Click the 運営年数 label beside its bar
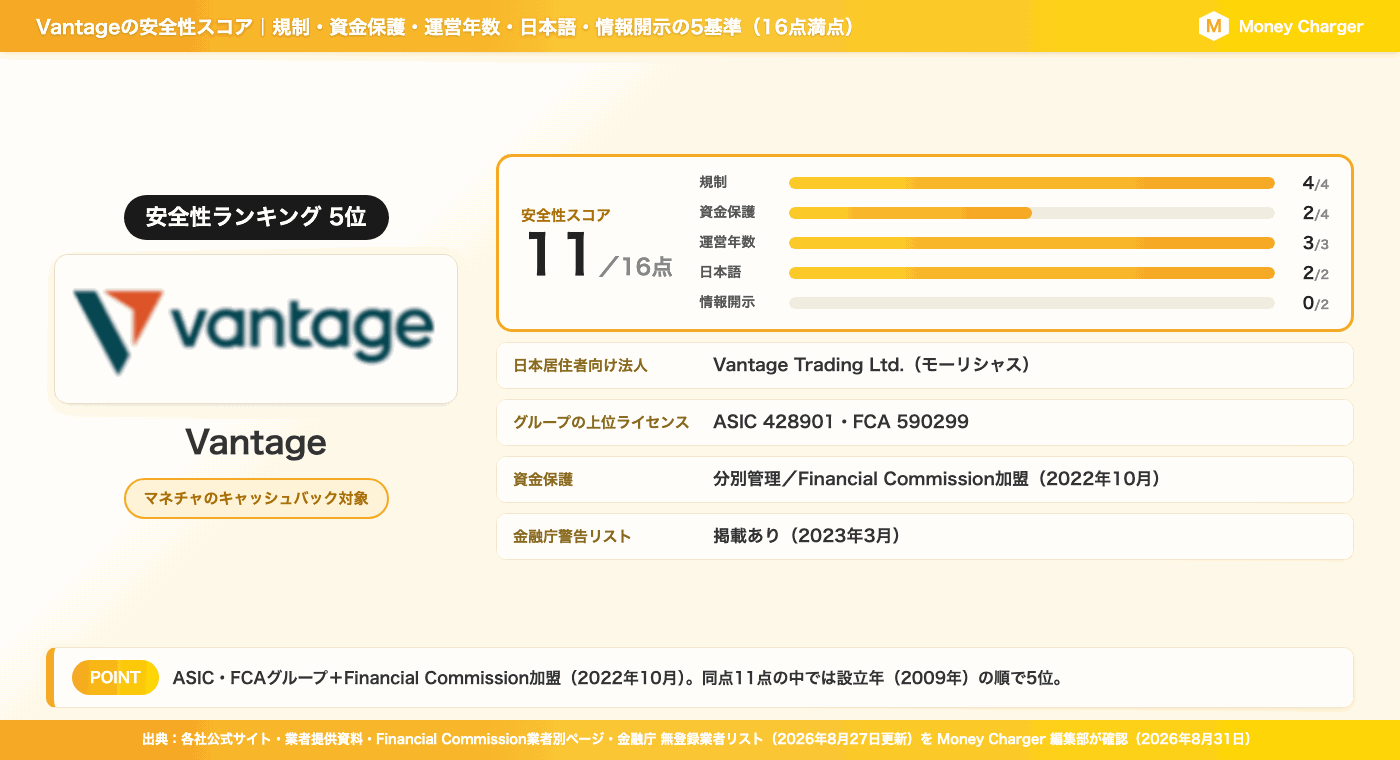The height and width of the screenshot is (760, 1400). click(x=727, y=243)
